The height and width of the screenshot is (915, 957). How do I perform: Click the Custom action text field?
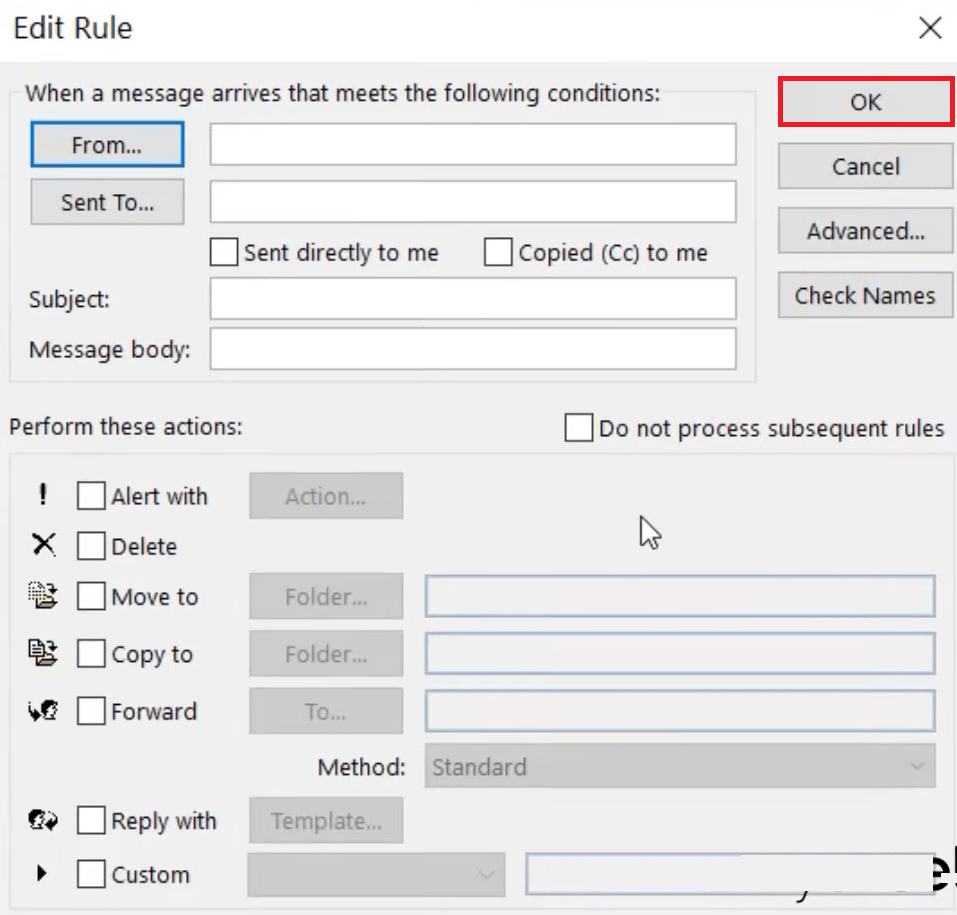tap(730, 874)
